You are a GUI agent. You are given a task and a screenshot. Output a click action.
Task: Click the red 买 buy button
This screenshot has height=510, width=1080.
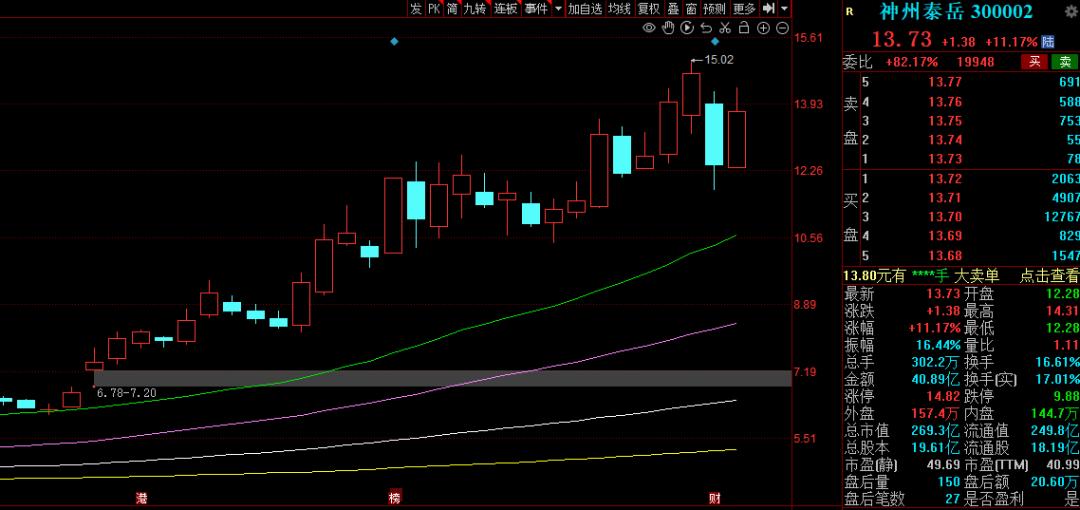pos(1034,62)
